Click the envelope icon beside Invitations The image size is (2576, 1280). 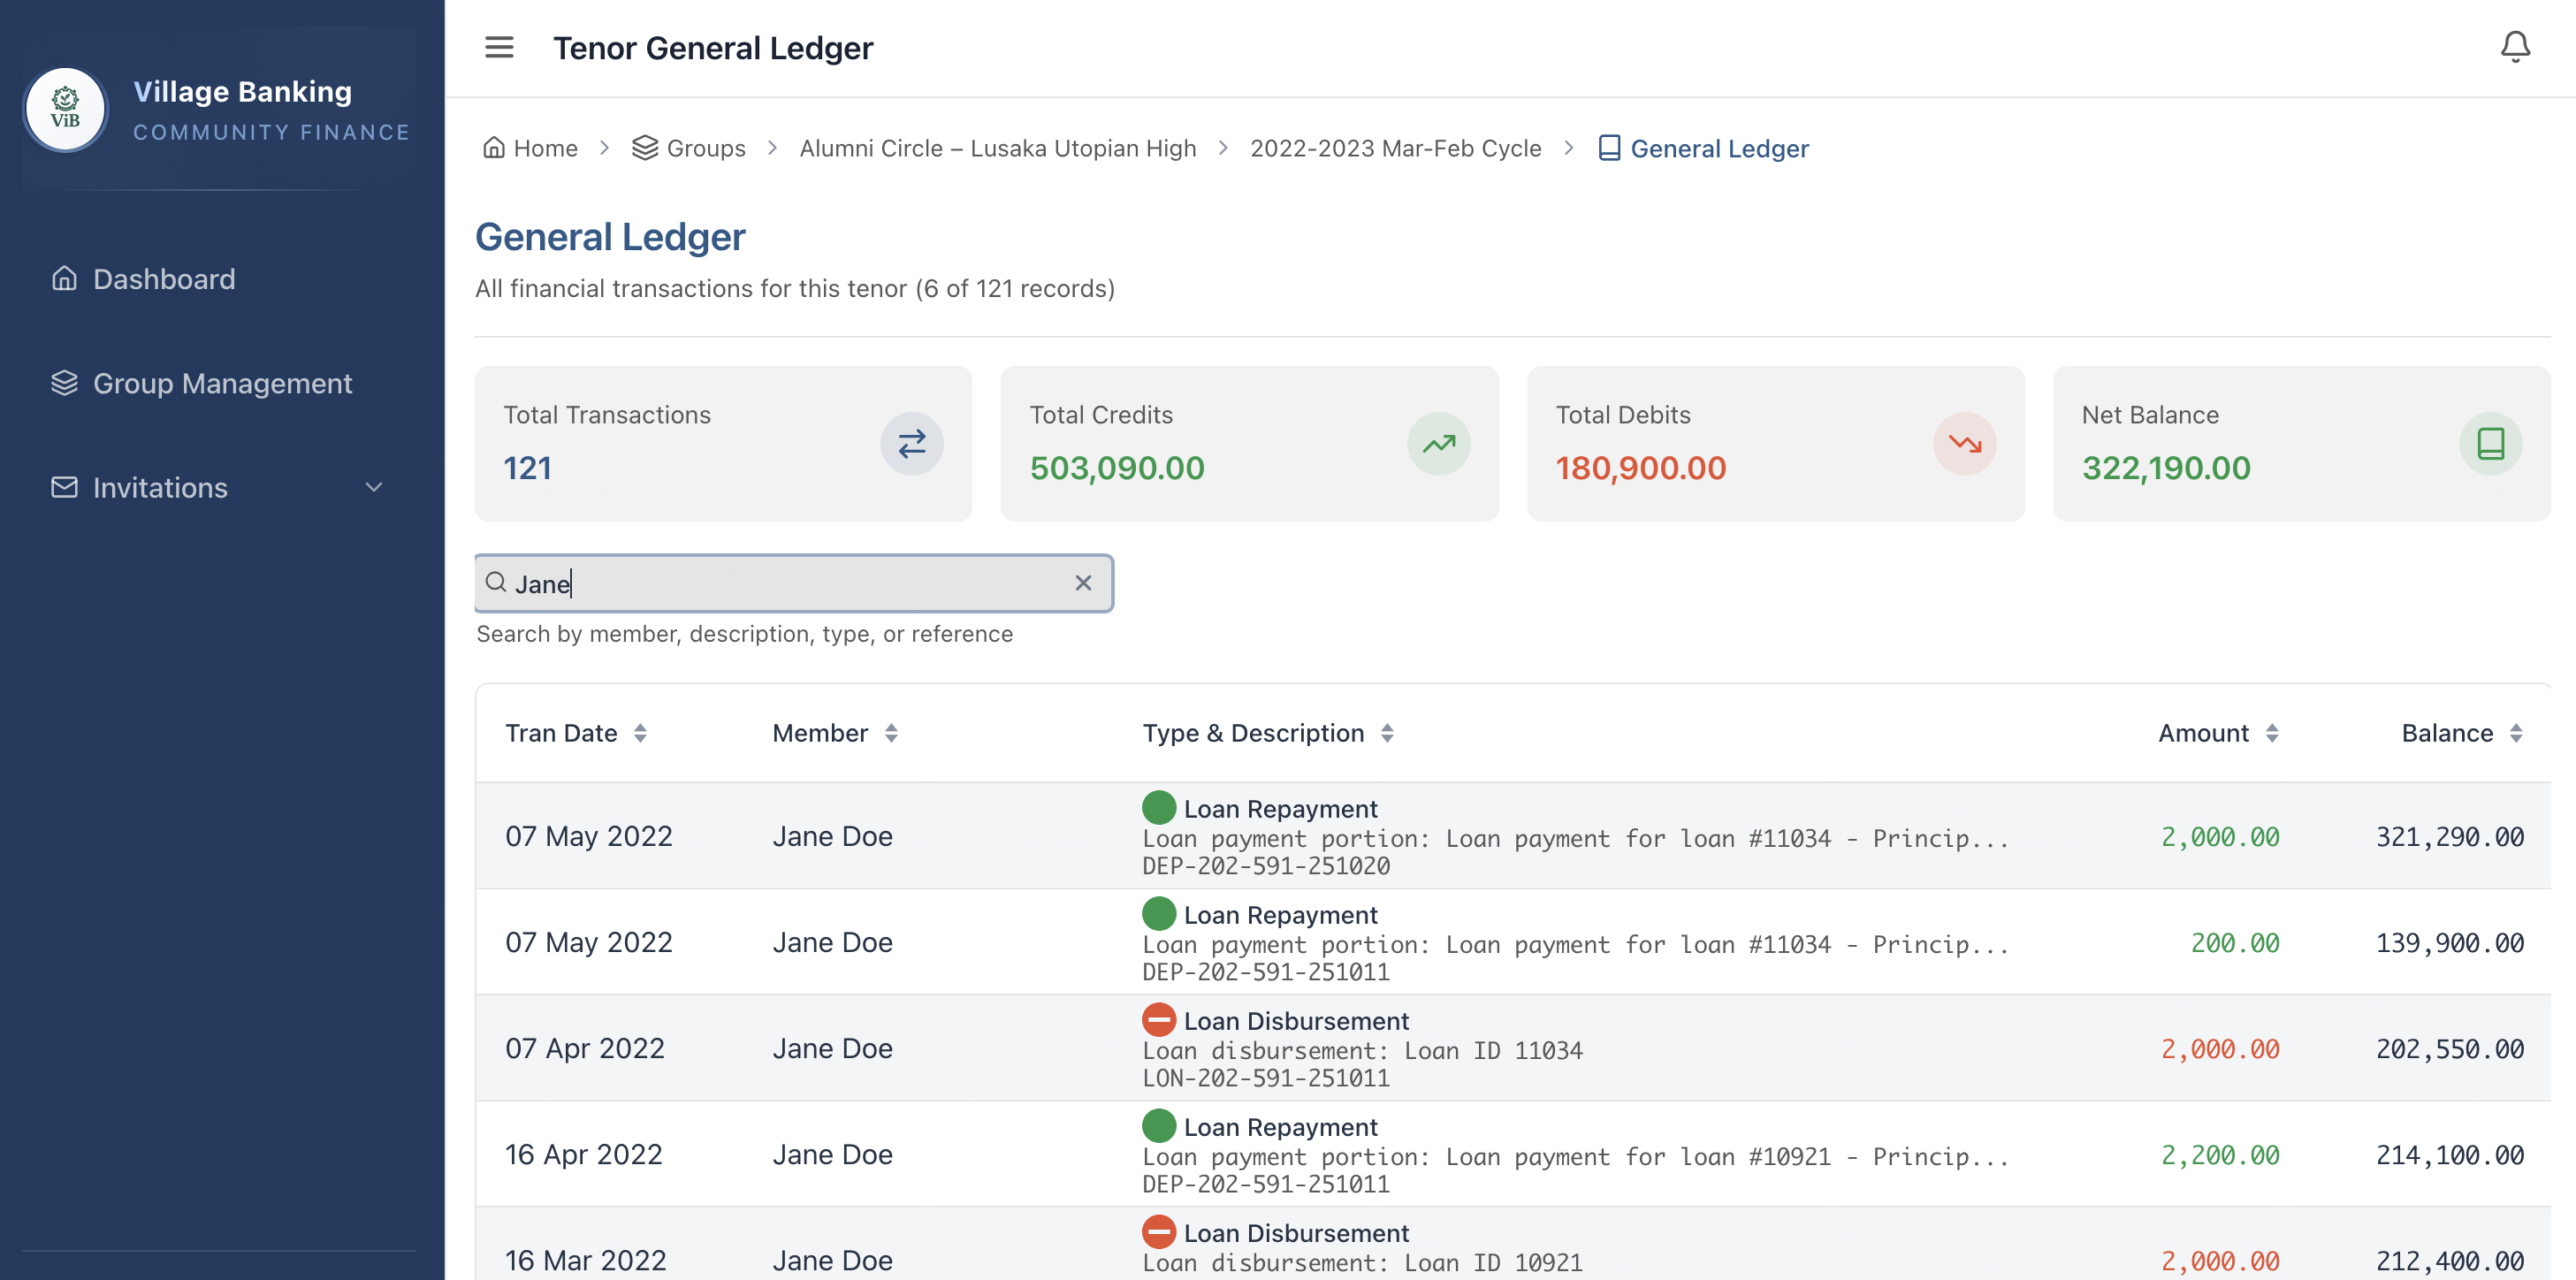point(62,487)
